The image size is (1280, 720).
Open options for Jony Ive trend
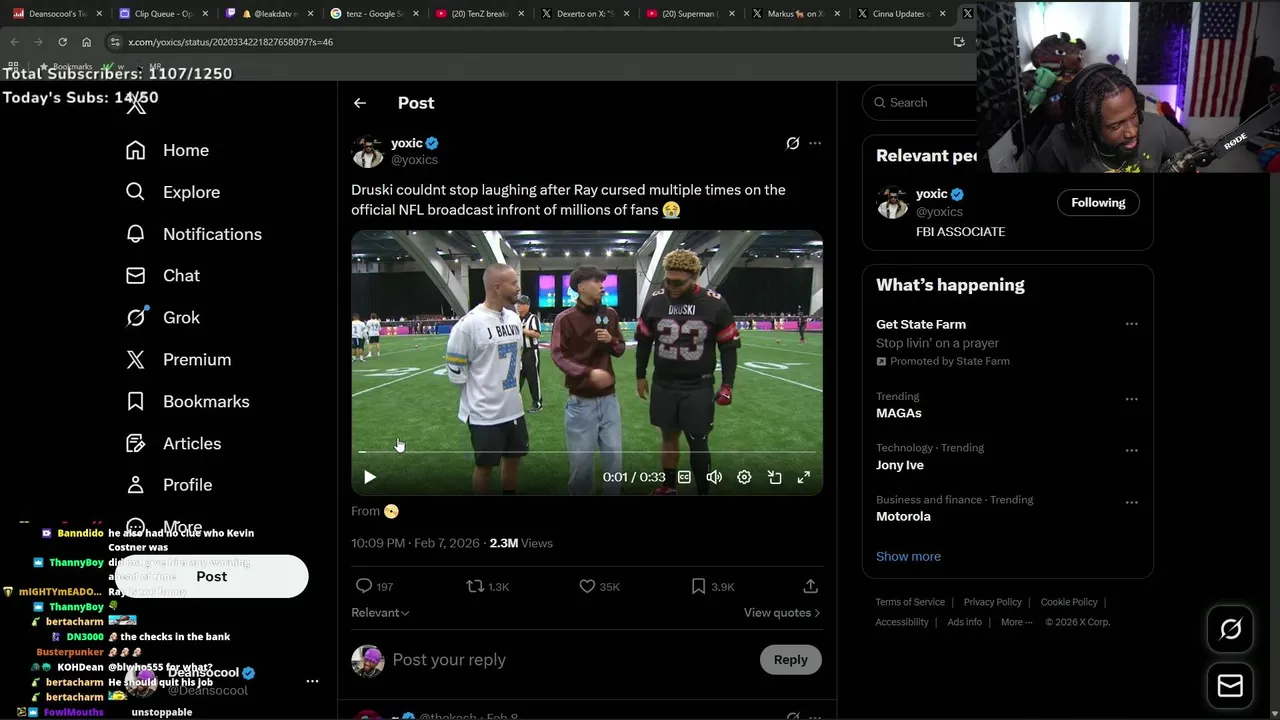[1131, 450]
